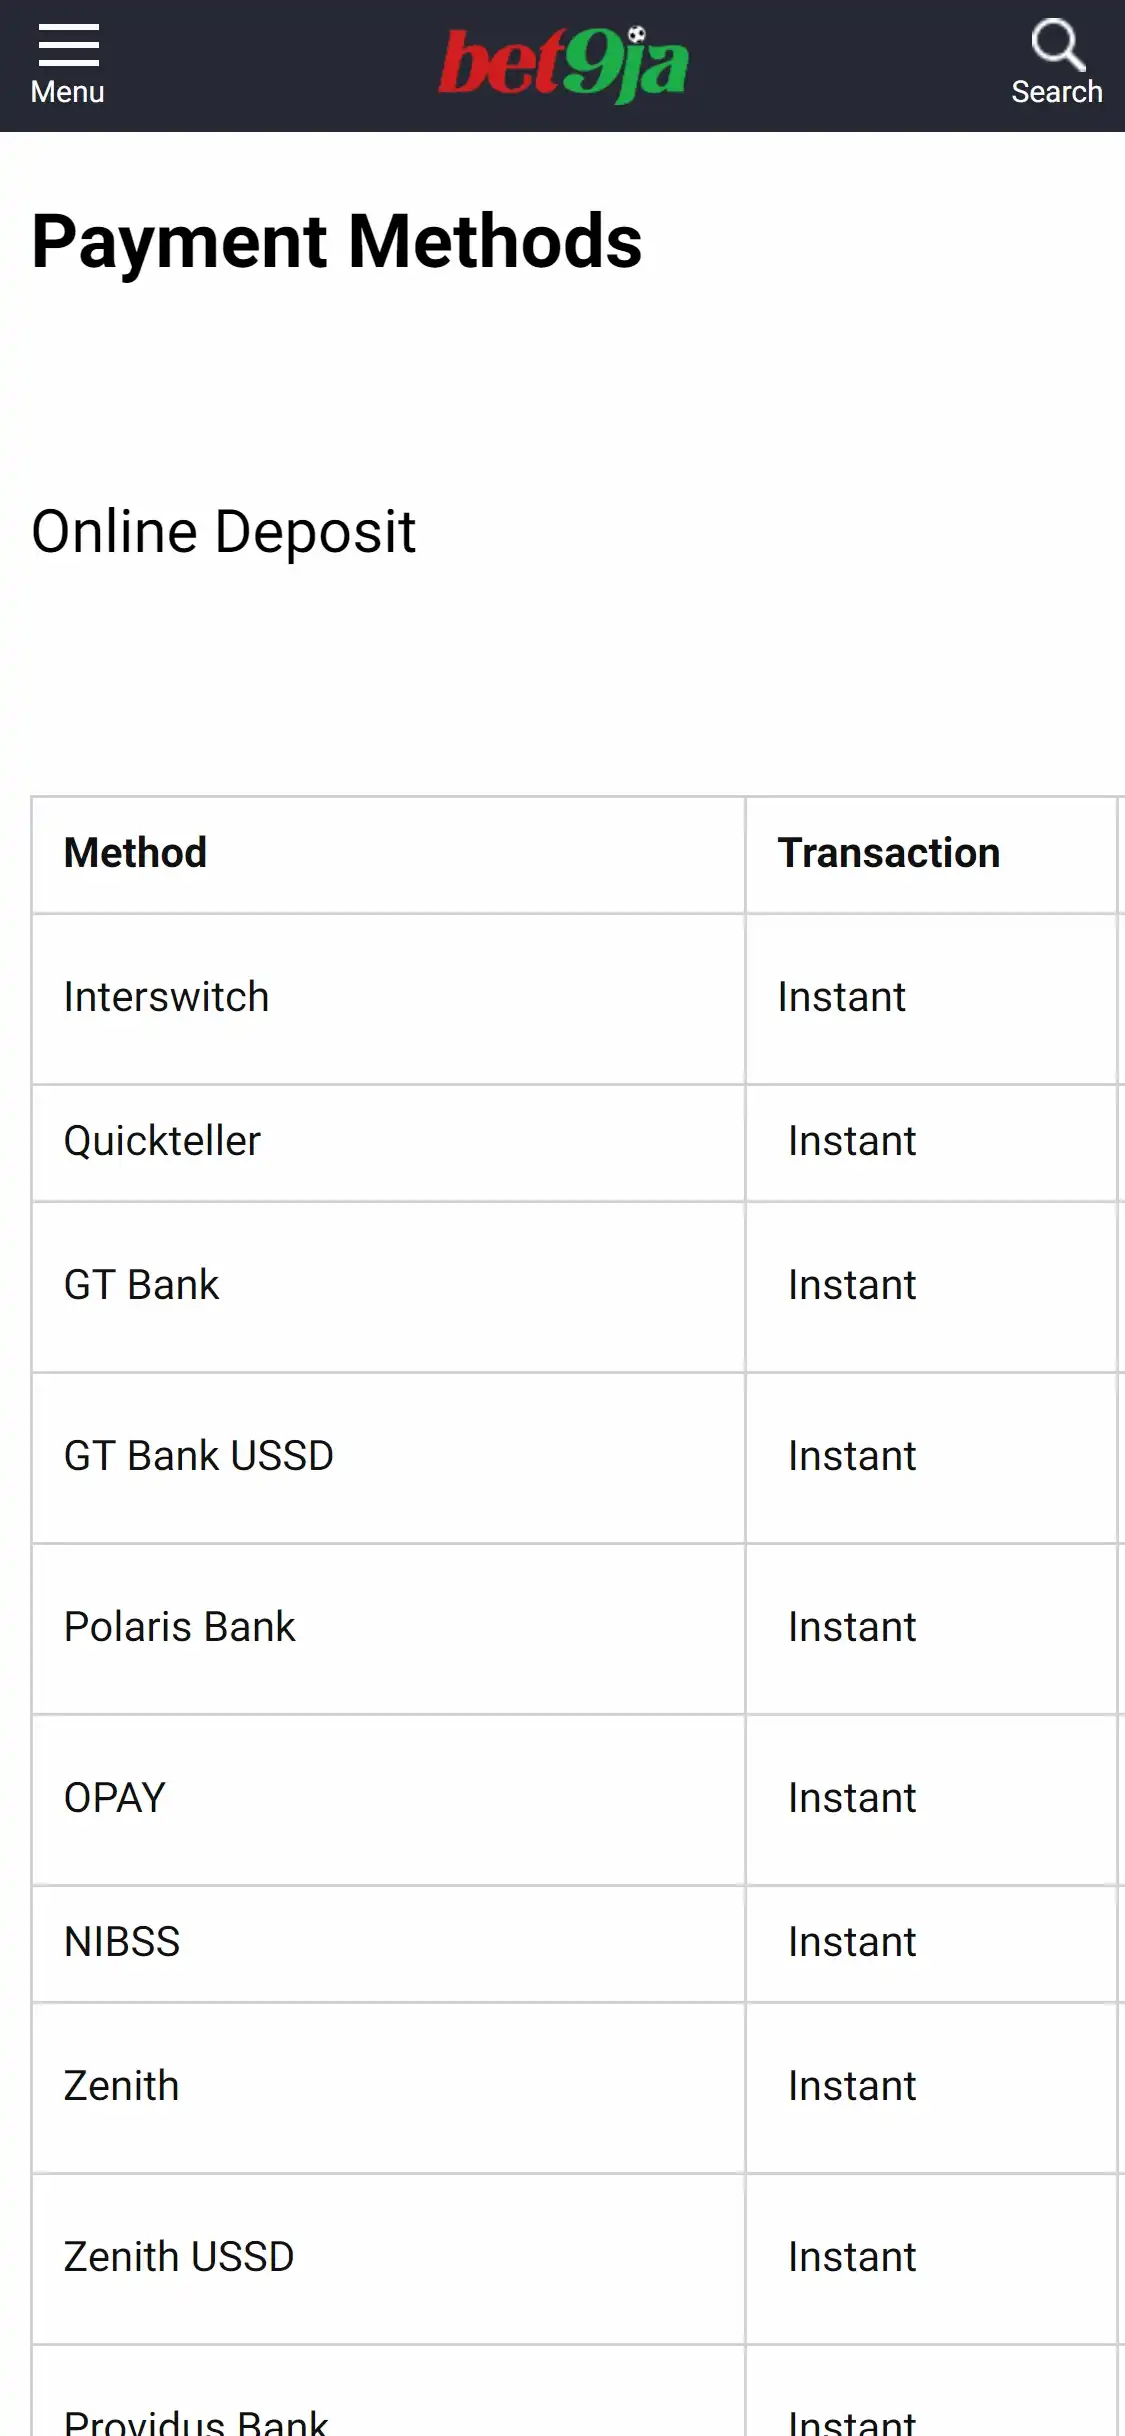Click the Instant cell for Interswitch
Screen dimensions: 1125x2436
tap(842, 997)
